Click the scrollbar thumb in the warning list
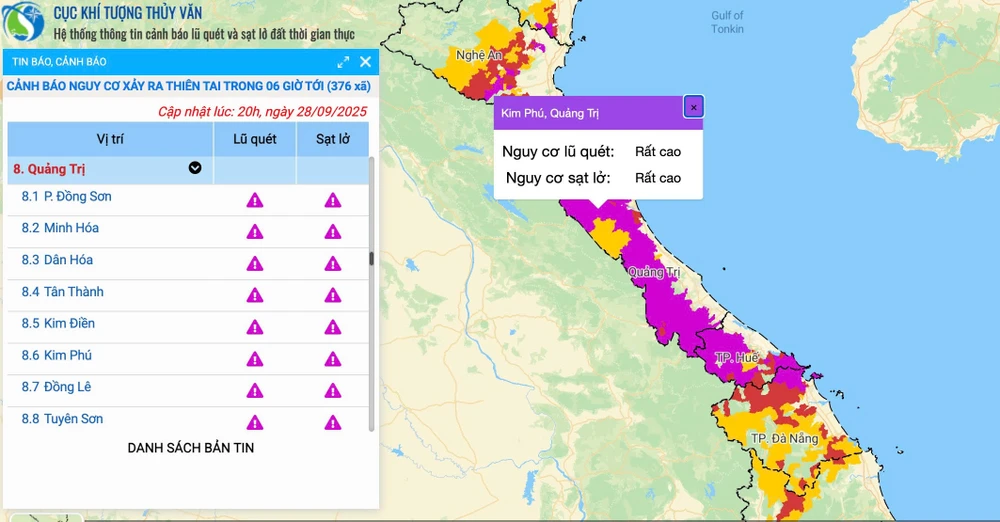Screen dimensions: 1000x522 [372, 258]
